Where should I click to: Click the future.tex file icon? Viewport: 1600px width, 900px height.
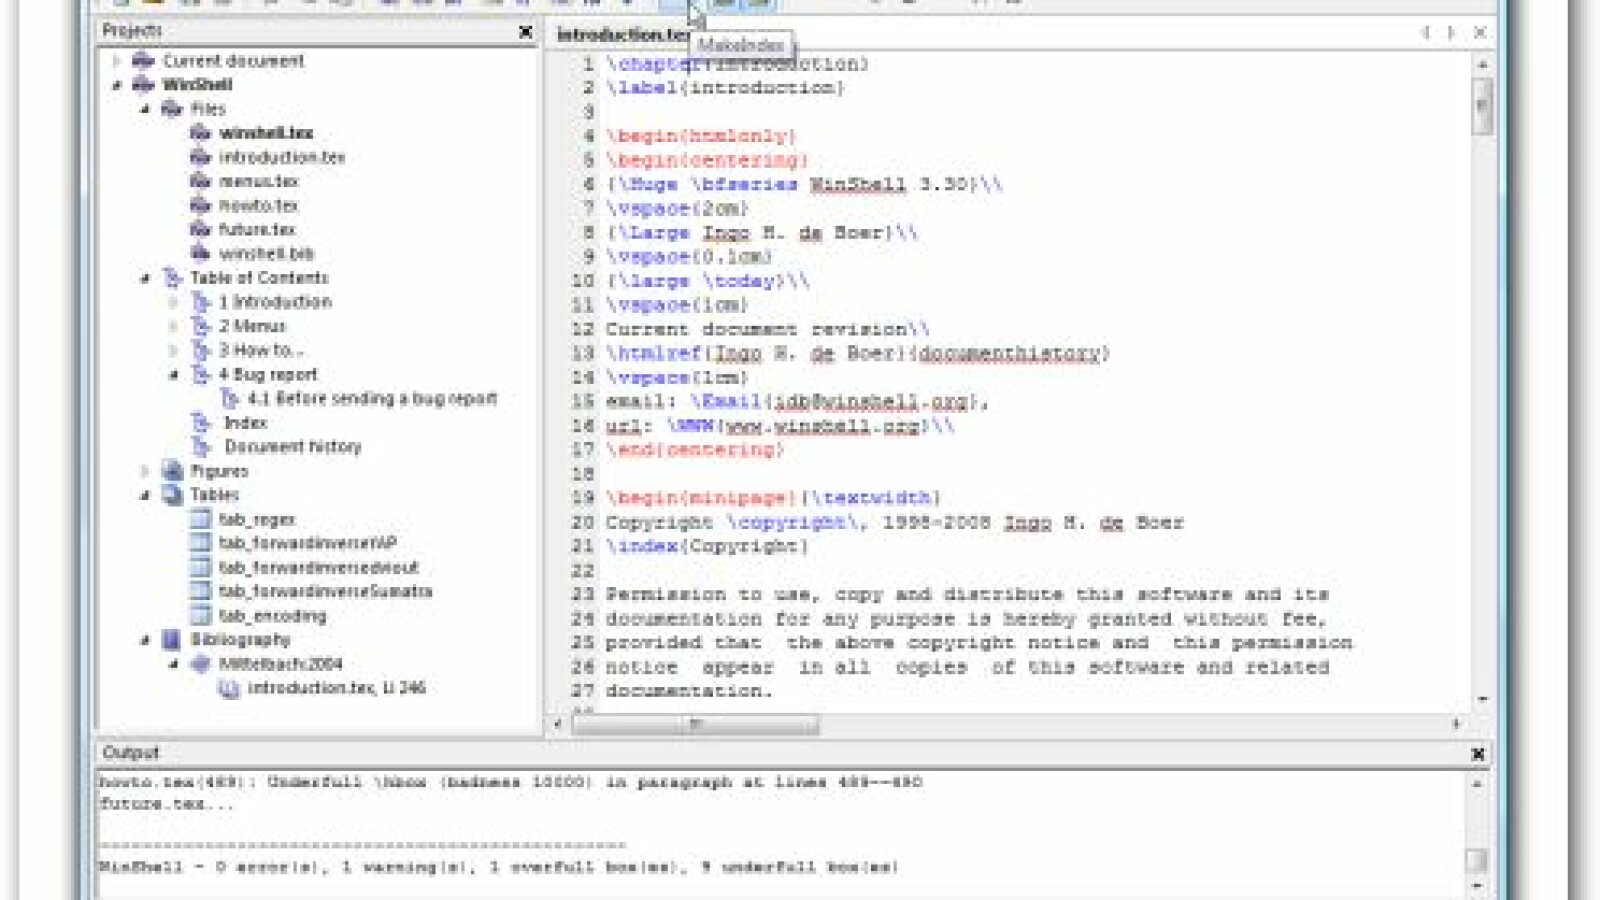tap(200, 229)
